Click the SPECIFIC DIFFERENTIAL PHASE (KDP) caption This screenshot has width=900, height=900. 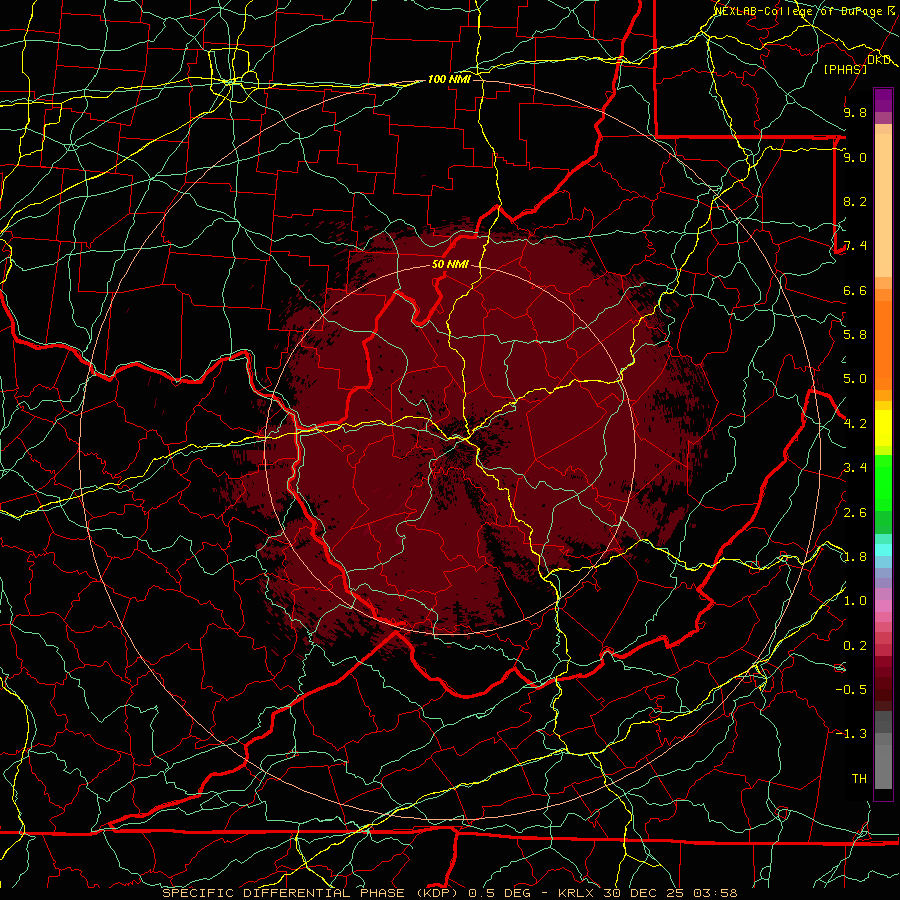pyautogui.click(x=311, y=893)
